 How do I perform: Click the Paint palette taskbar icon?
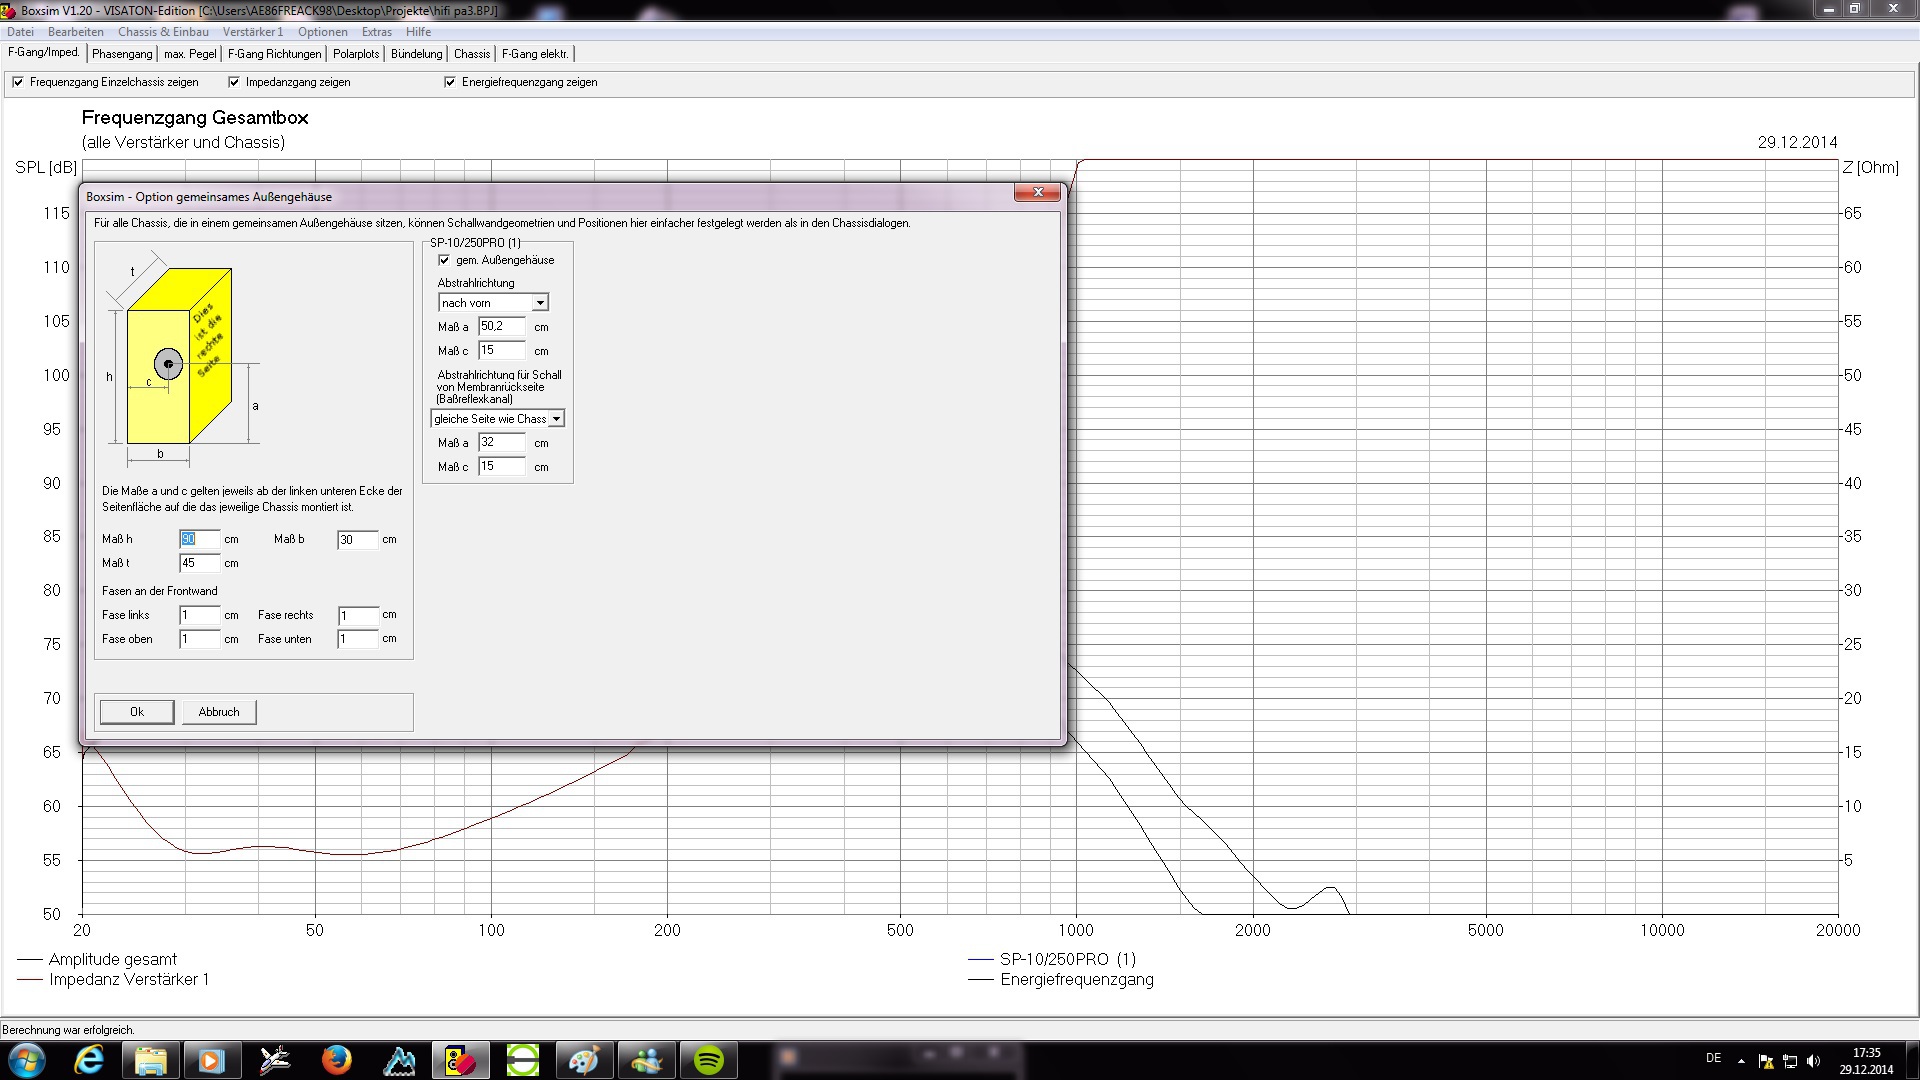click(x=584, y=1060)
